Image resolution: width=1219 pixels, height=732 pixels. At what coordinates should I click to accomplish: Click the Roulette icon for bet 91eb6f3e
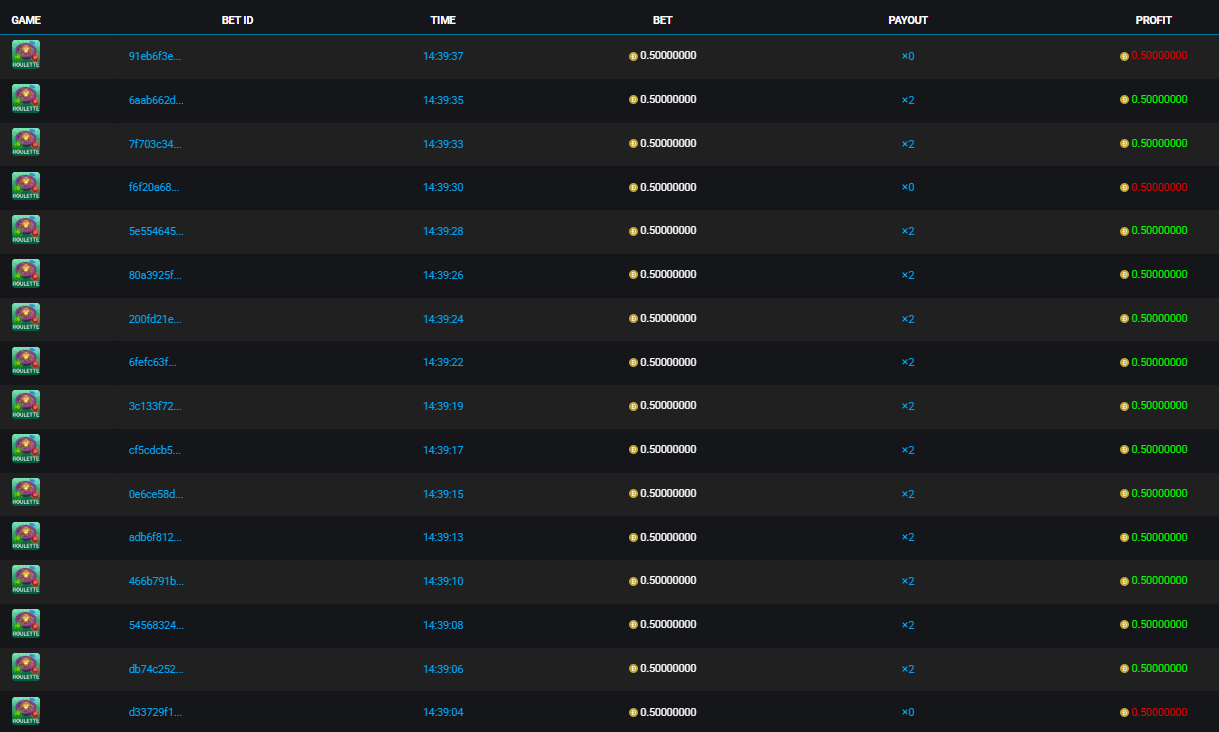26,55
